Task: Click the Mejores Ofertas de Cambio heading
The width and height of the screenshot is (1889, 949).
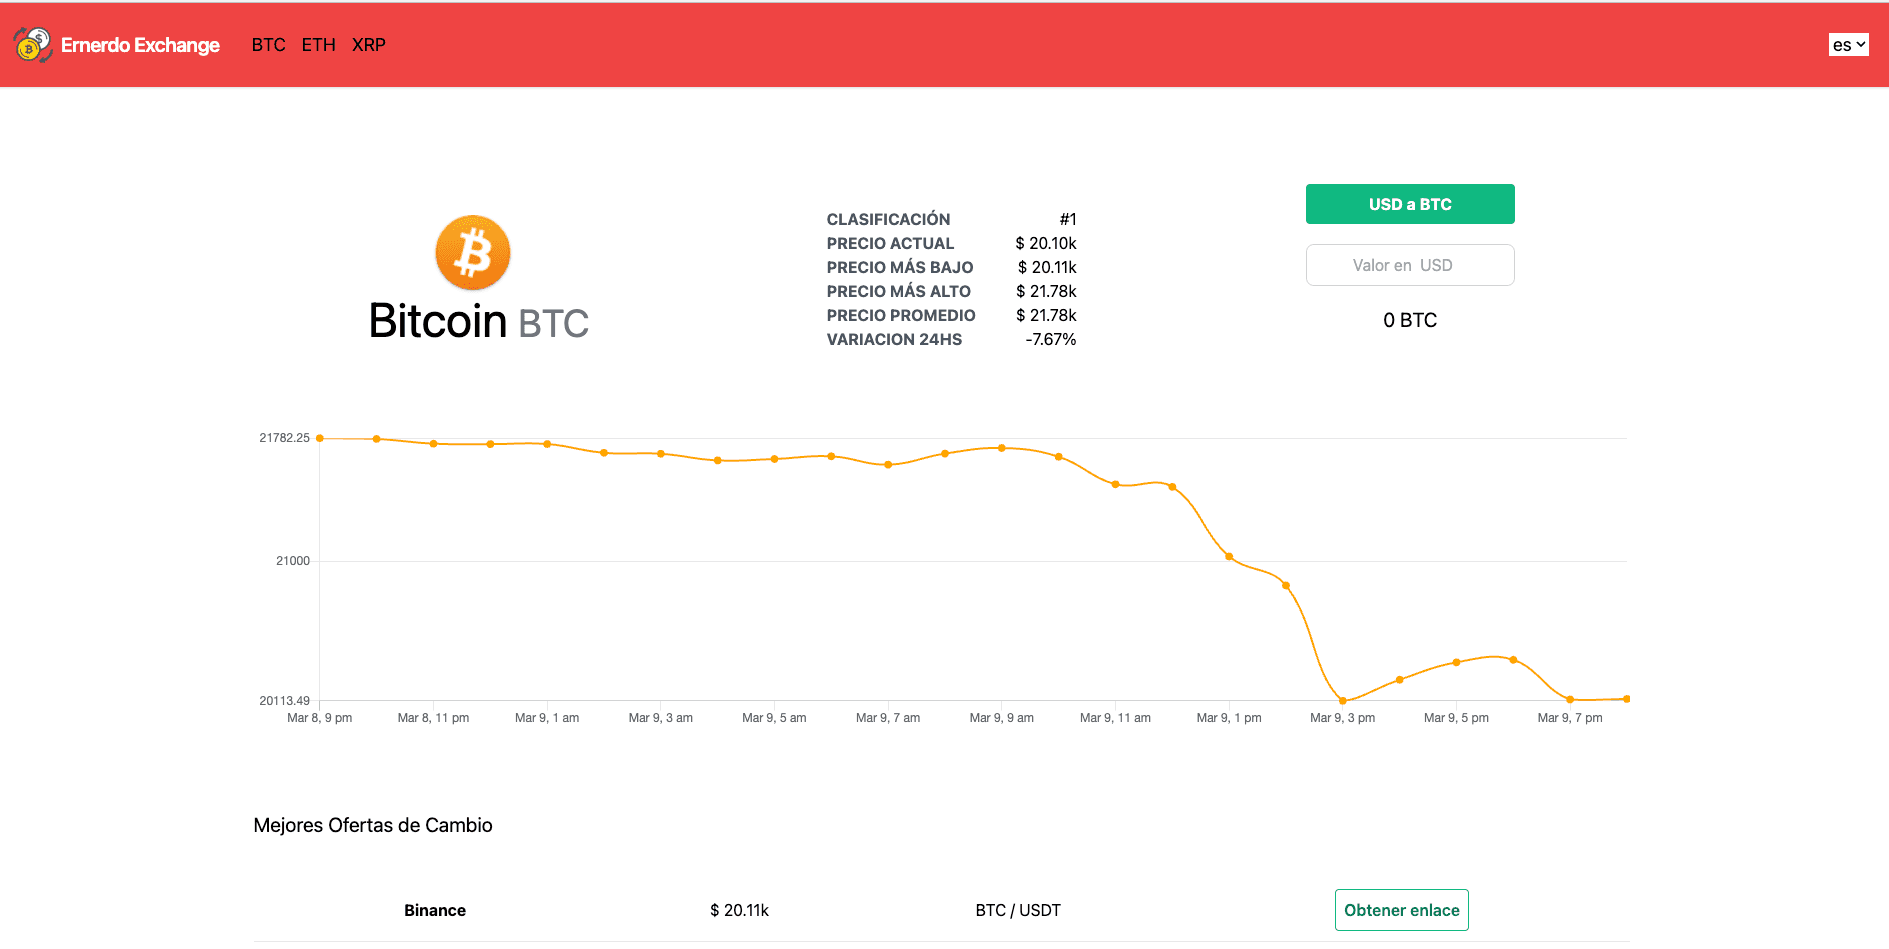Action: (x=373, y=825)
